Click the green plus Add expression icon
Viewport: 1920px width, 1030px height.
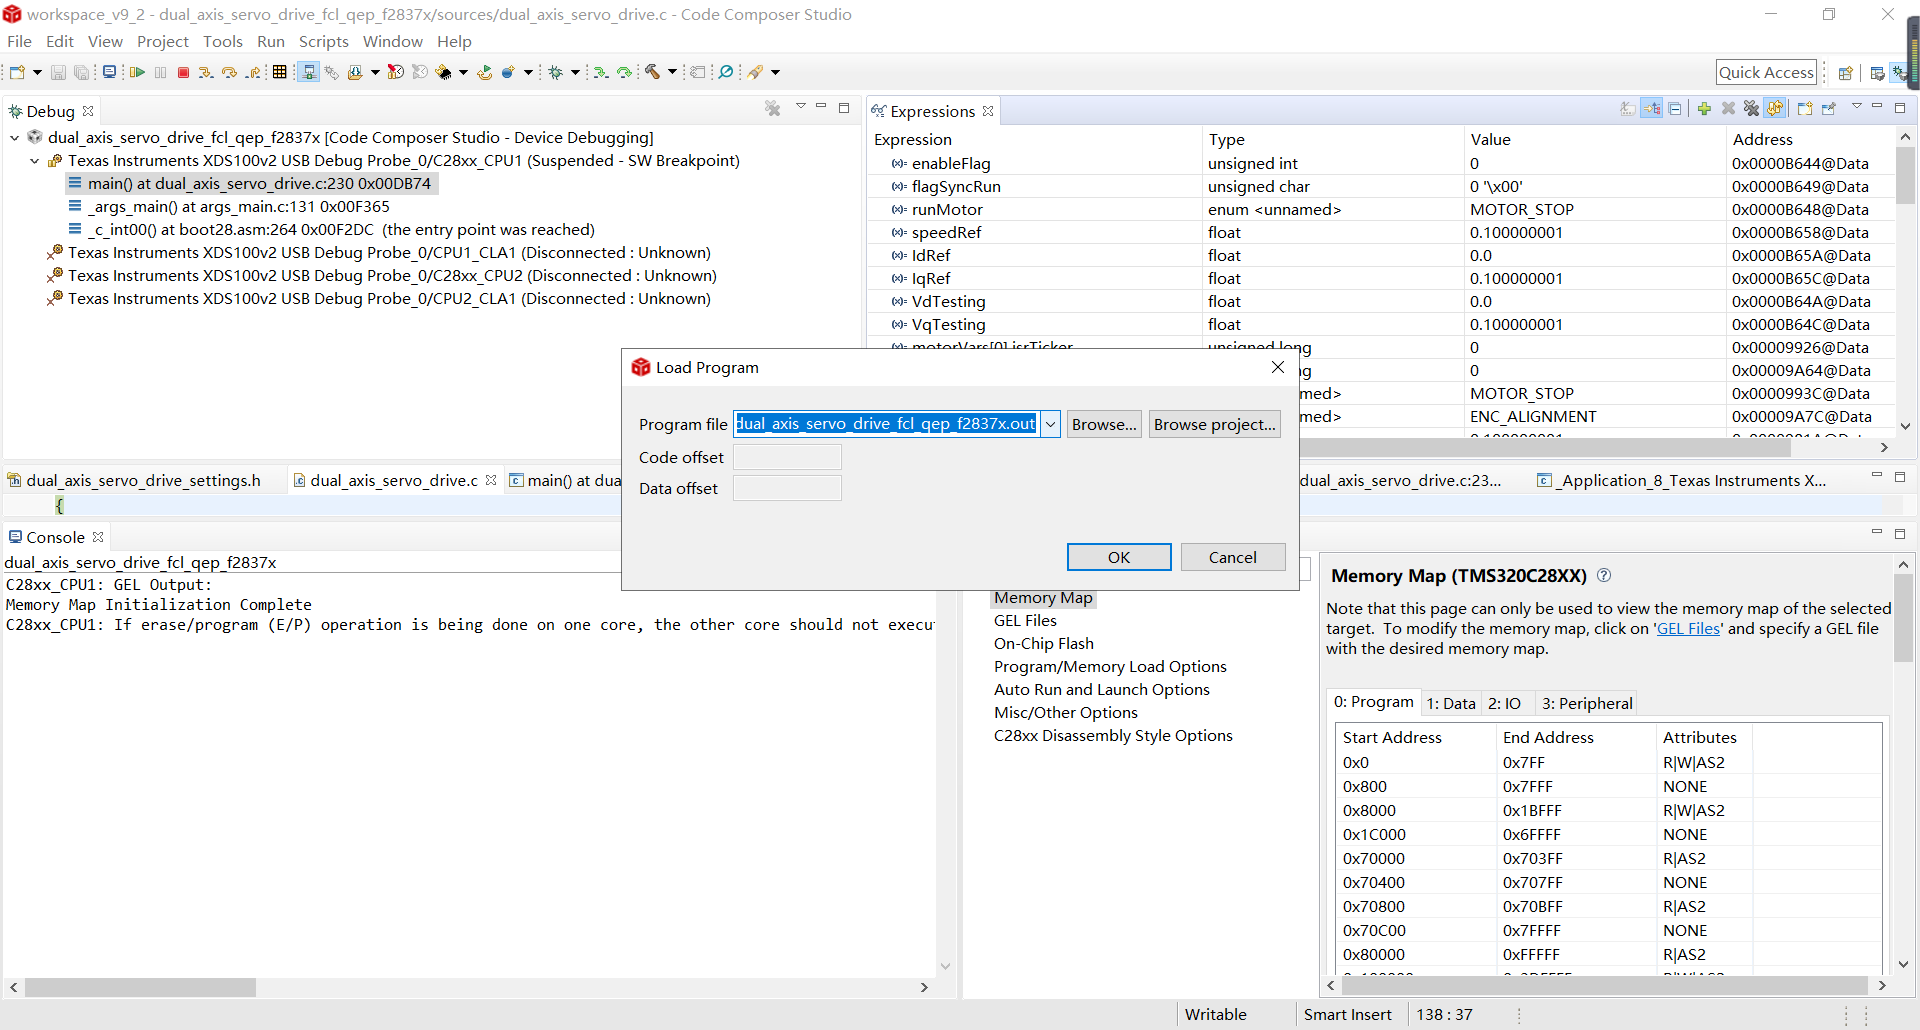1704,109
